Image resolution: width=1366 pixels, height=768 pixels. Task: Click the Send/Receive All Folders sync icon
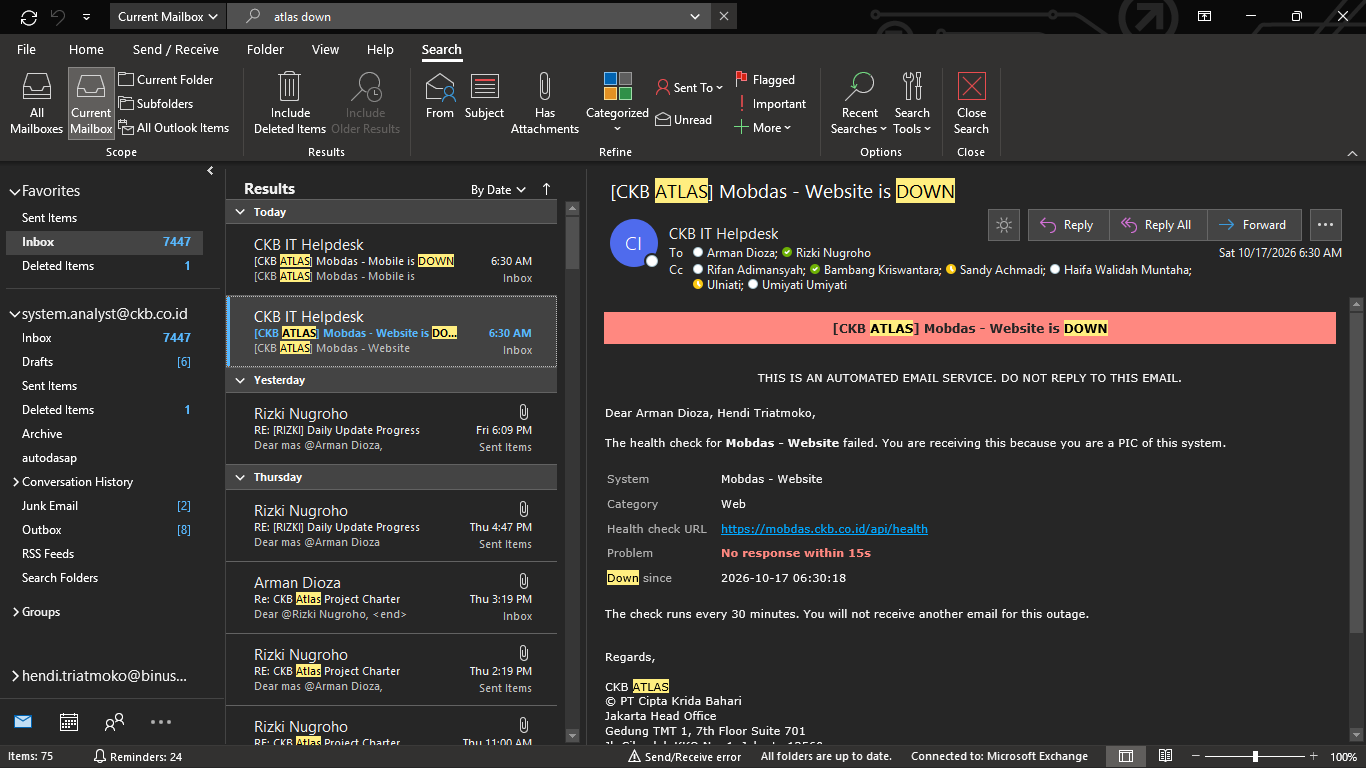coord(28,17)
